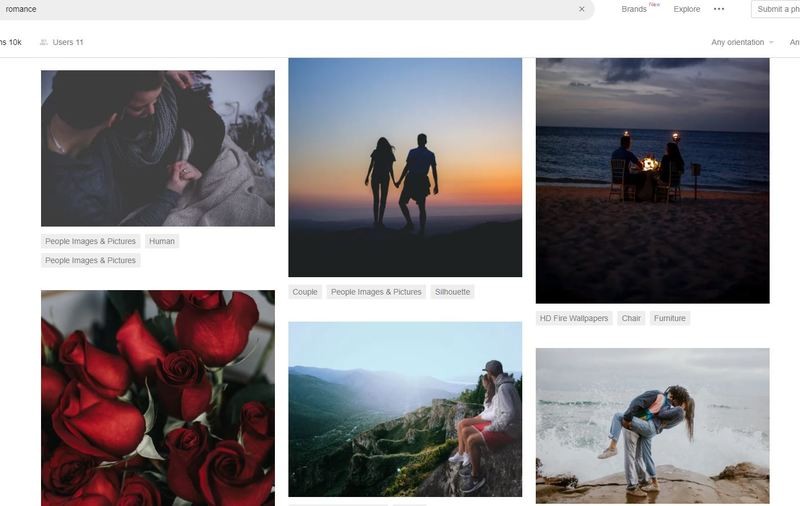Expand the Any orientation dropdown
The height and width of the screenshot is (506, 800).
coord(742,42)
